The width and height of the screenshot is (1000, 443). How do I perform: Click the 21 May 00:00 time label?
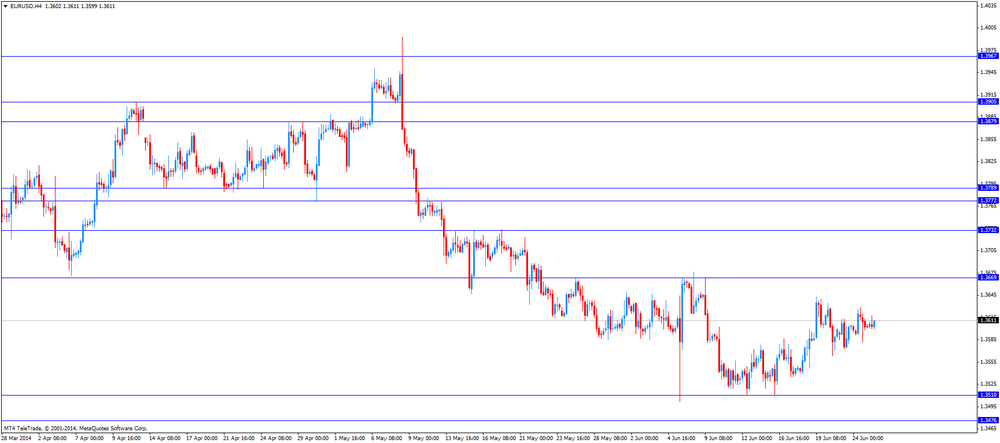coord(536,439)
